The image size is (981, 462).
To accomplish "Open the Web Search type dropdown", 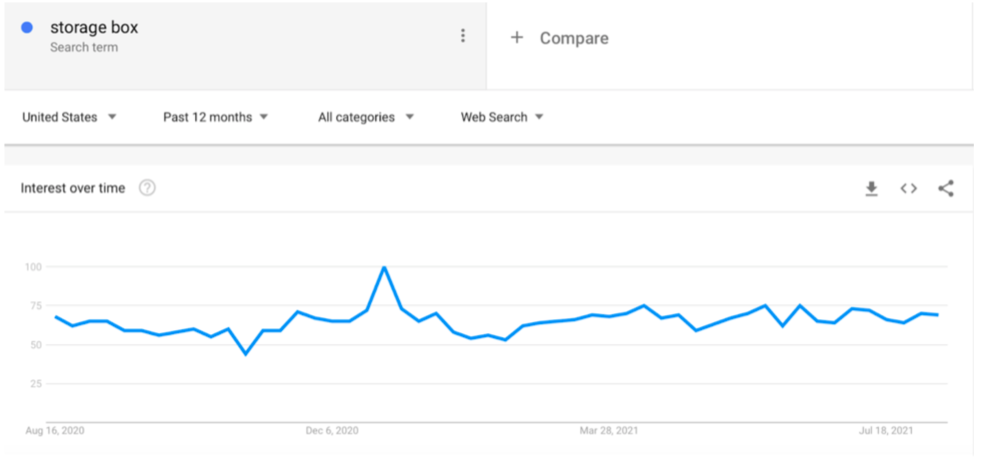I will coord(502,117).
